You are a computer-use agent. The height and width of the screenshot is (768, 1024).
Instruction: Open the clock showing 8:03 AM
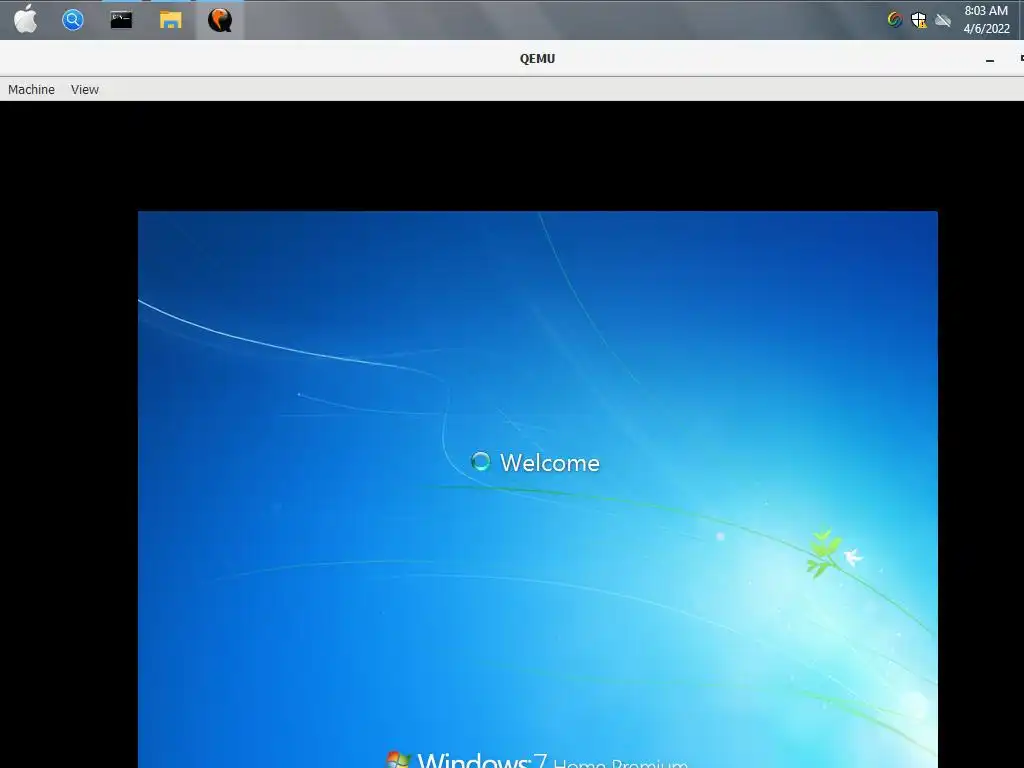986,10
